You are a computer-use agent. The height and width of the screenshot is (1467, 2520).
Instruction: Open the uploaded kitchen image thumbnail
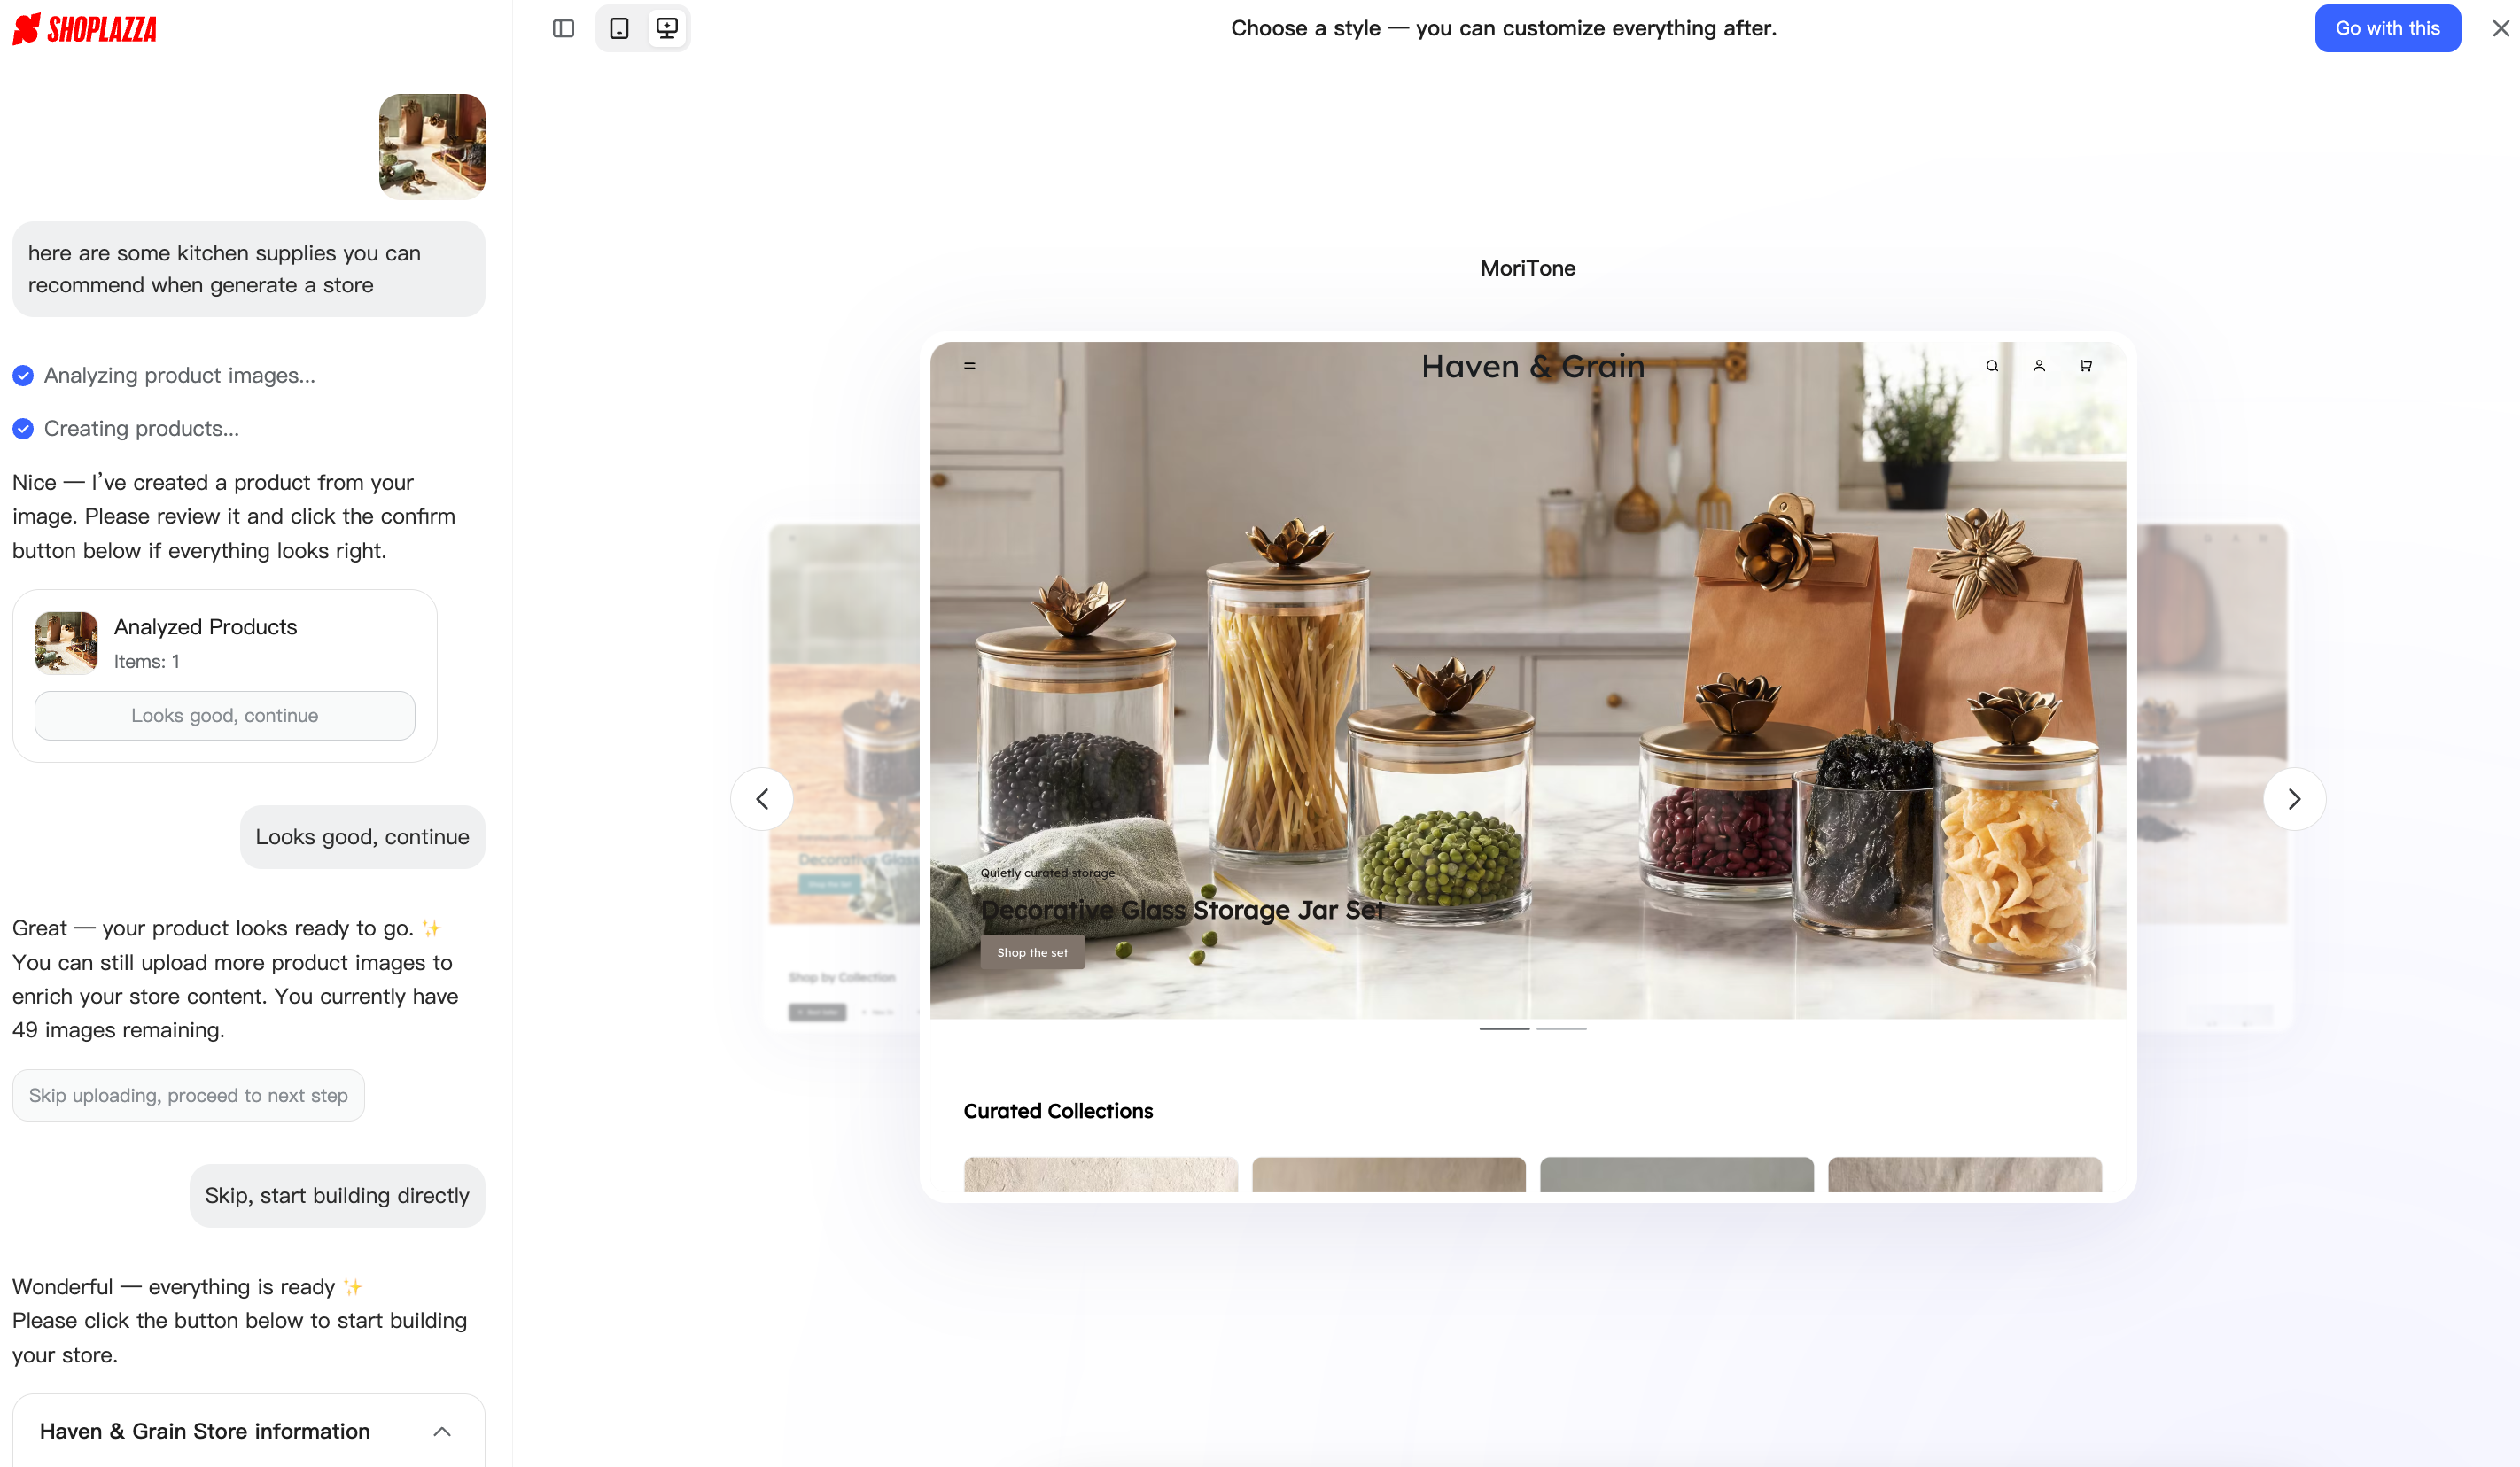coord(432,146)
